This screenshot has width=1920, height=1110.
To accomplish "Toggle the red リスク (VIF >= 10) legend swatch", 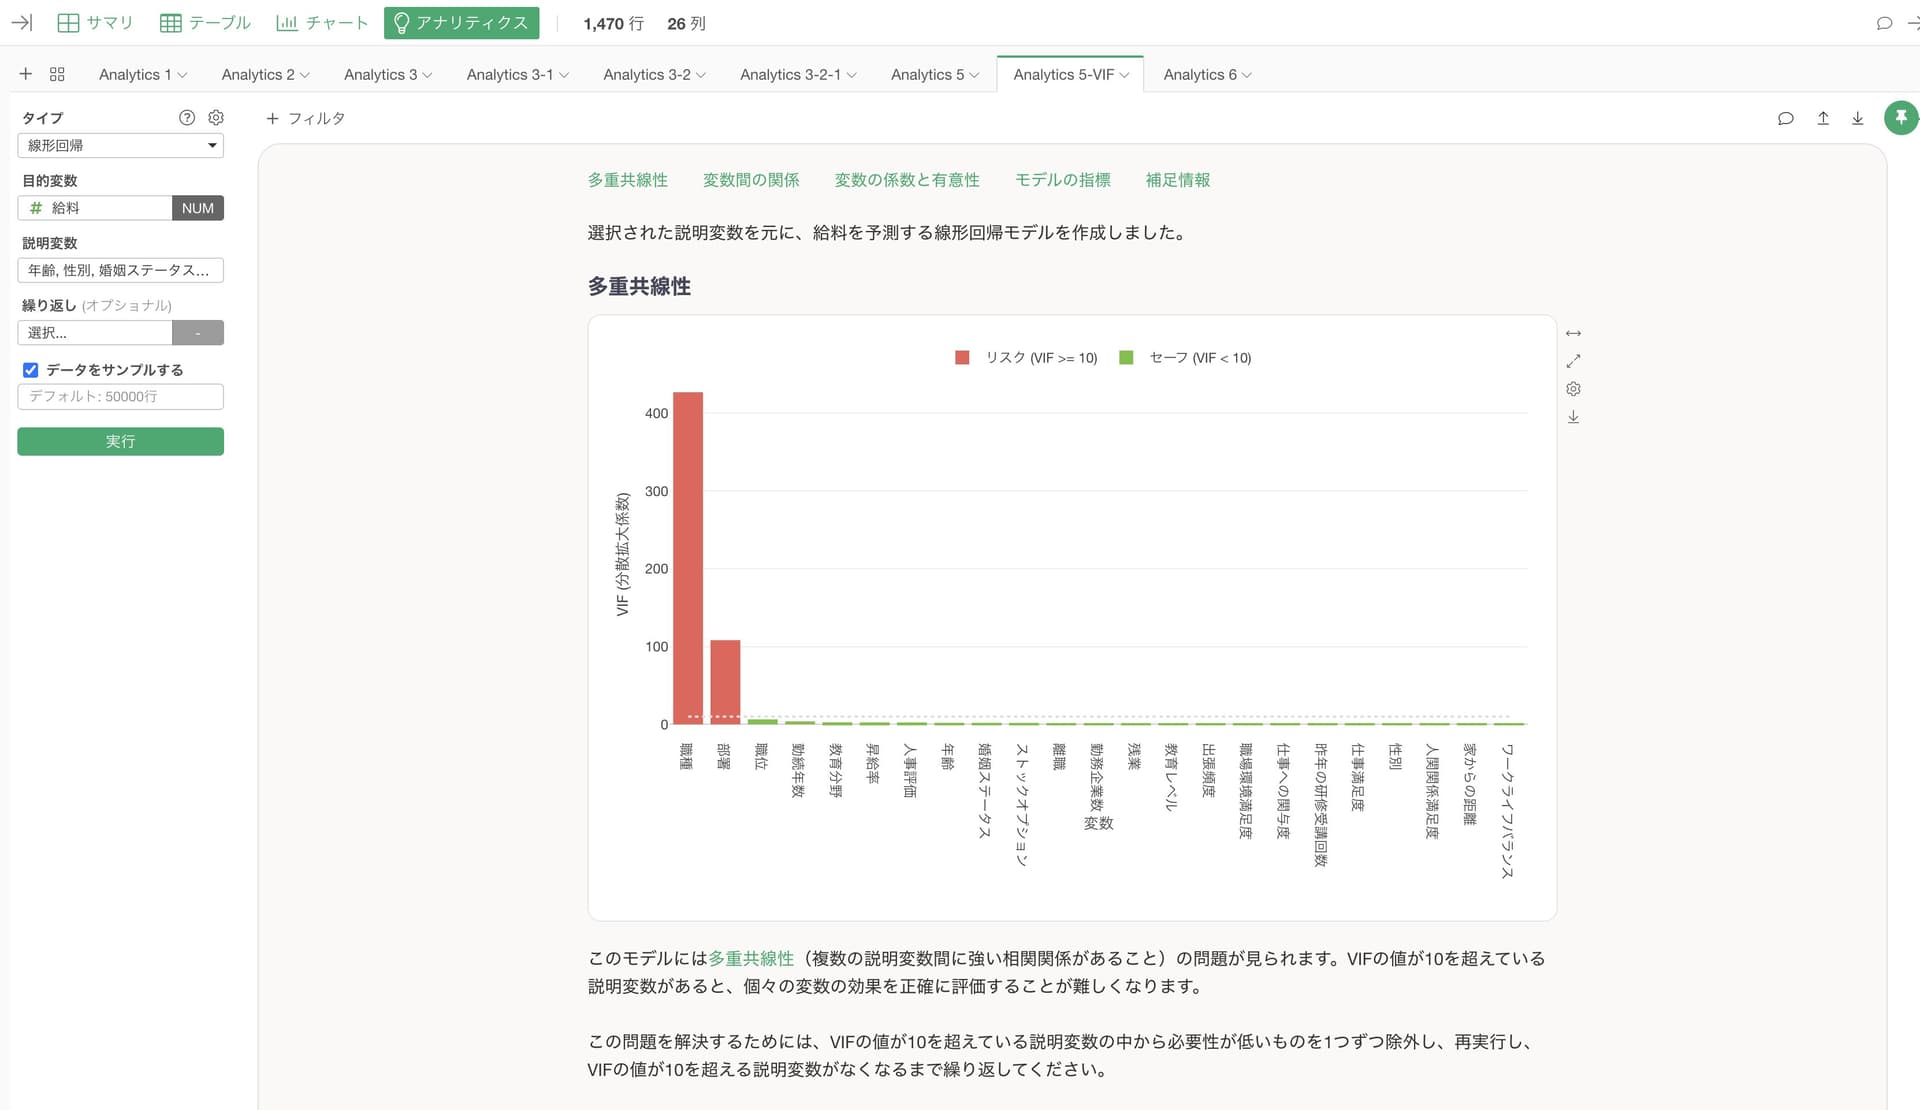I will click(x=962, y=358).
